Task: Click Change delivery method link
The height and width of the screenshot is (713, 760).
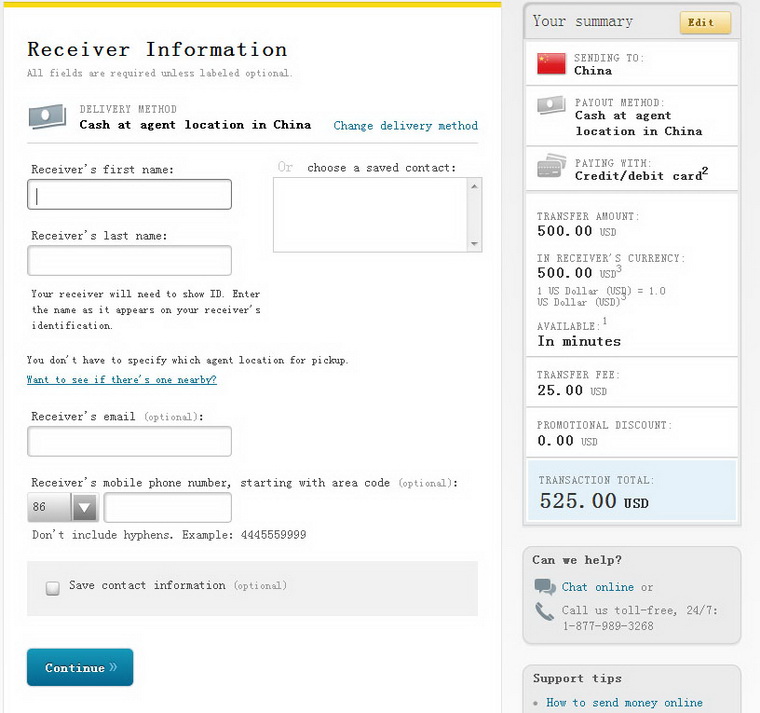Action: pos(405,126)
